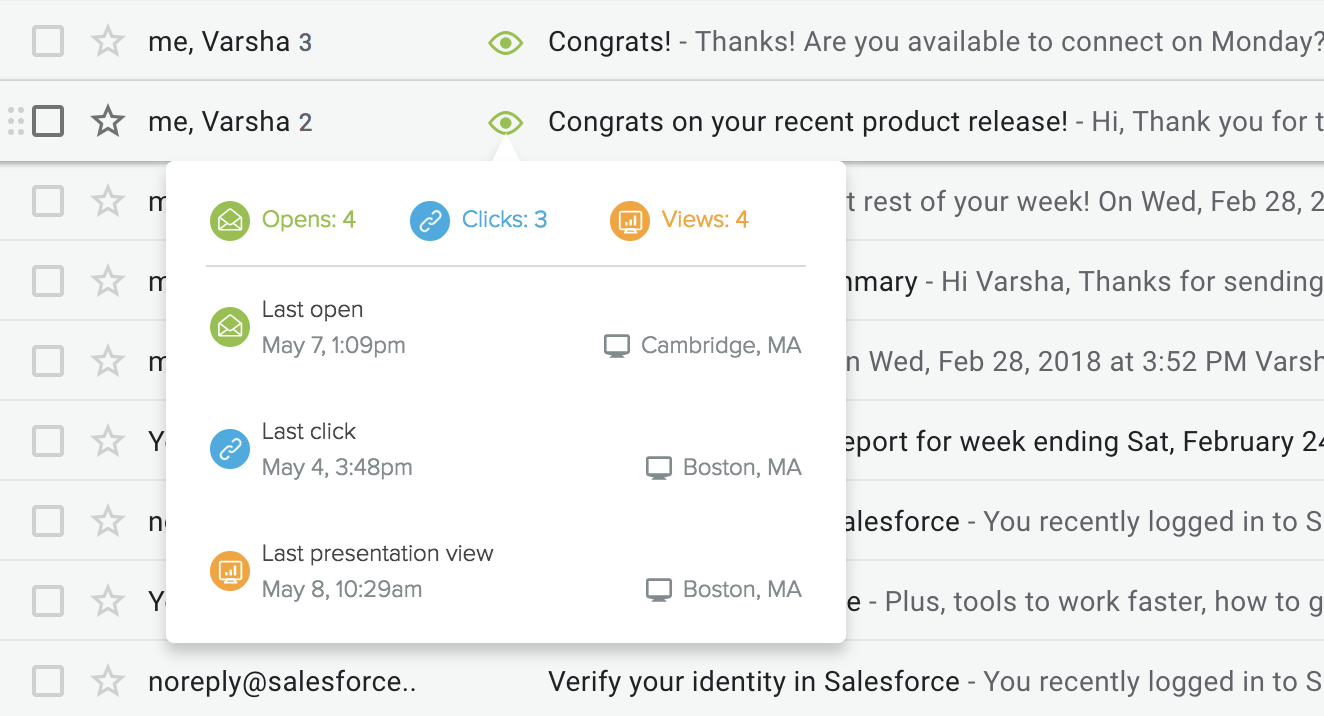Click desktop device icon beside Cambridge, MA
The height and width of the screenshot is (716, 1324).
click(x=617, y=346)
